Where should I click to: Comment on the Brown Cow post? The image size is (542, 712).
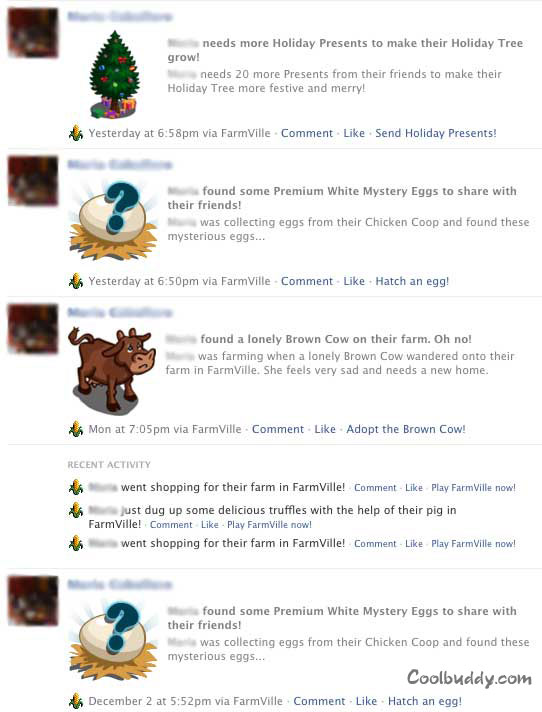(x=278, y=429)
